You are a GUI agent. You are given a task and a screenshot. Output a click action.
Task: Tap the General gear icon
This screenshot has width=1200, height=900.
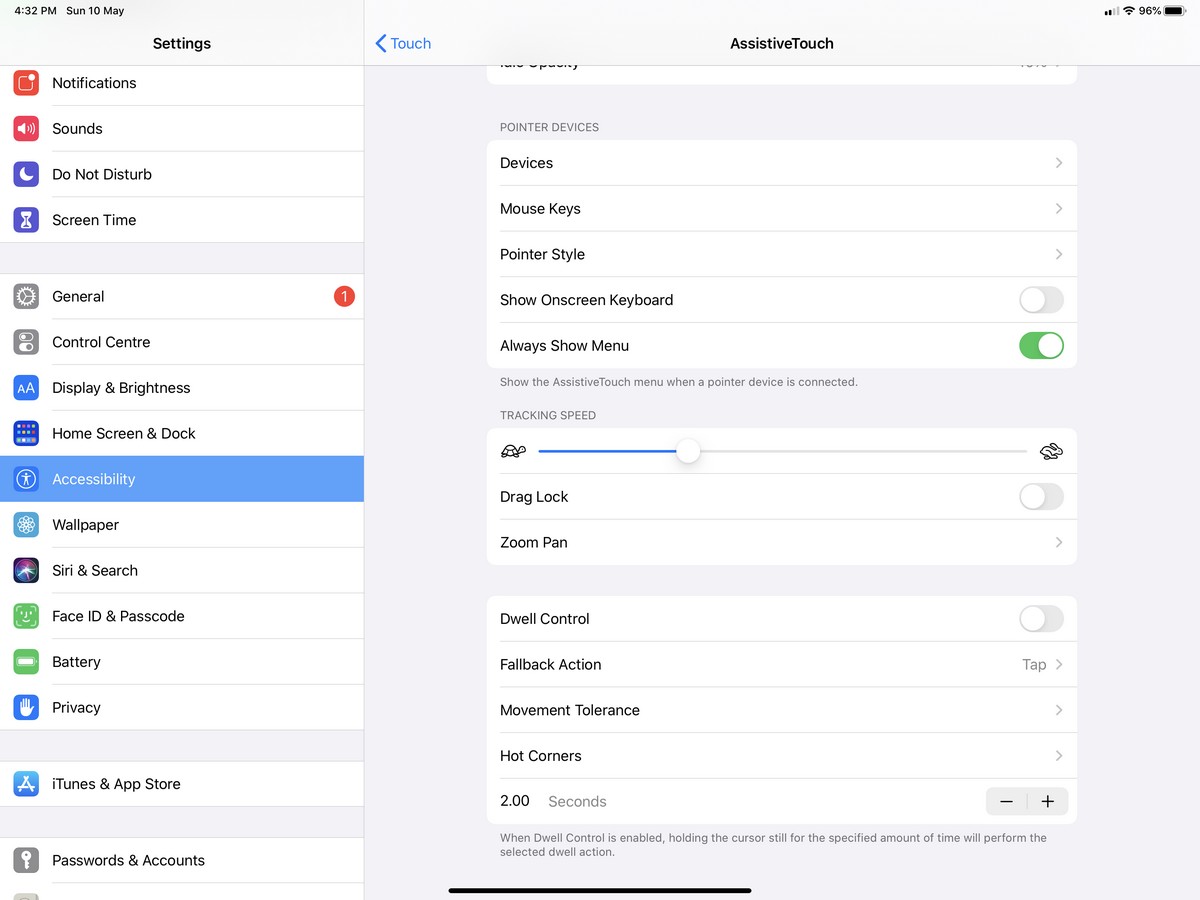(x=26, y=296)
